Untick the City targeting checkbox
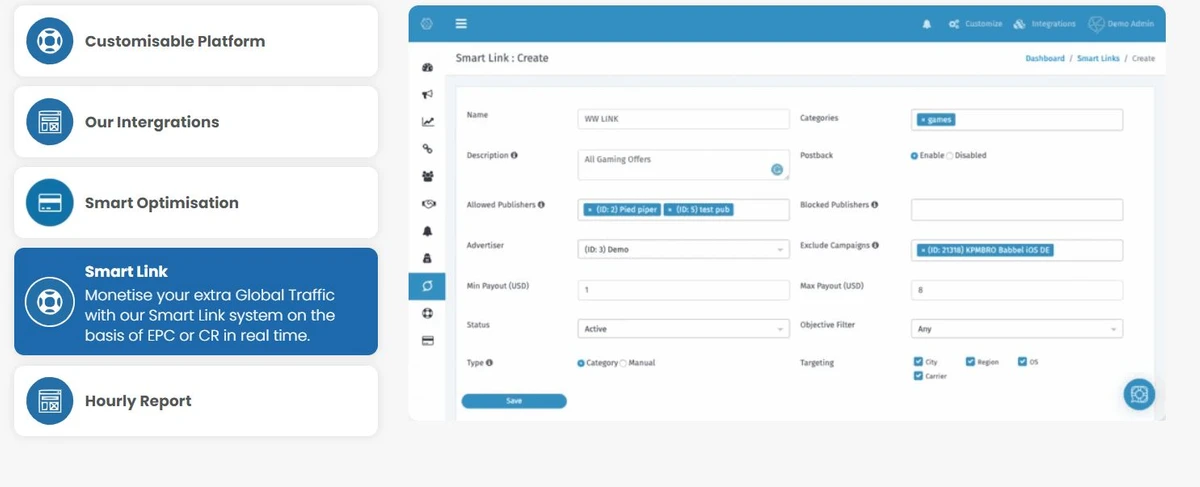The image size is (1200, 487). 918,362
